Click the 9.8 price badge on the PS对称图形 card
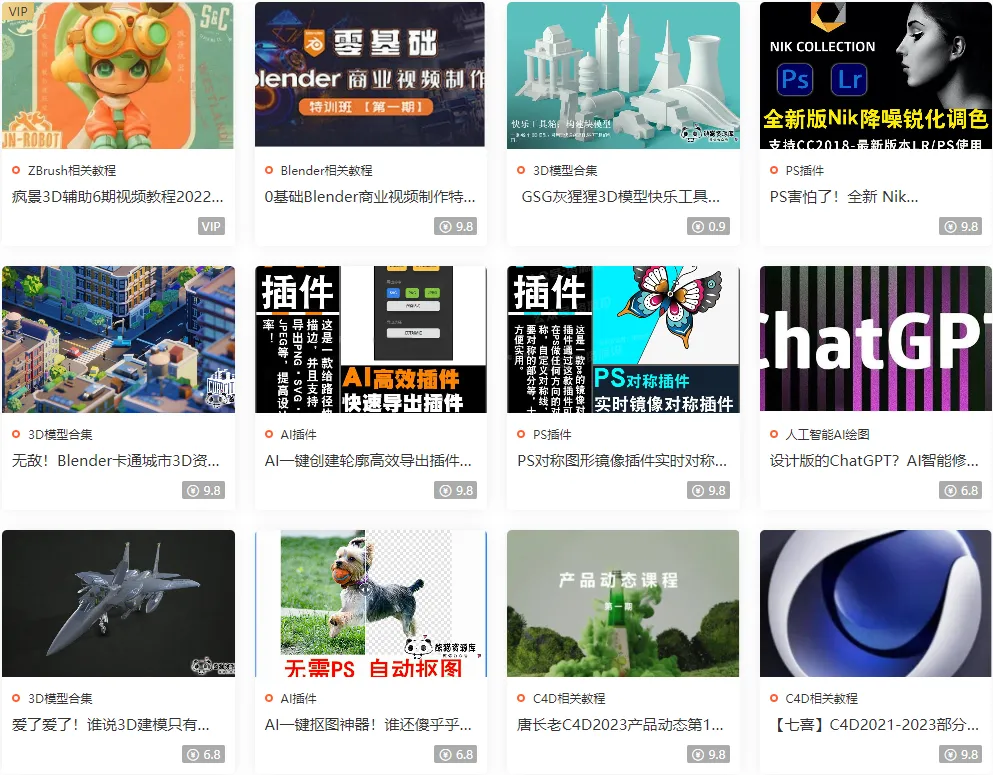Screen dimensions: 993x775 click(708, 490)
